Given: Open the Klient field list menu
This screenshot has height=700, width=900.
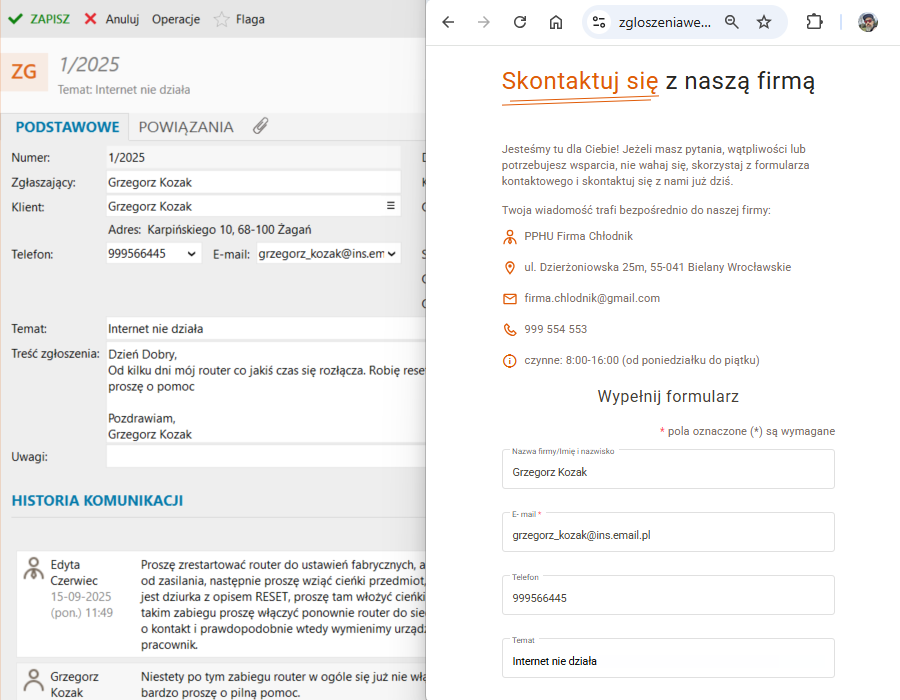Looking at the screenshot, I should tap(391, 206).
